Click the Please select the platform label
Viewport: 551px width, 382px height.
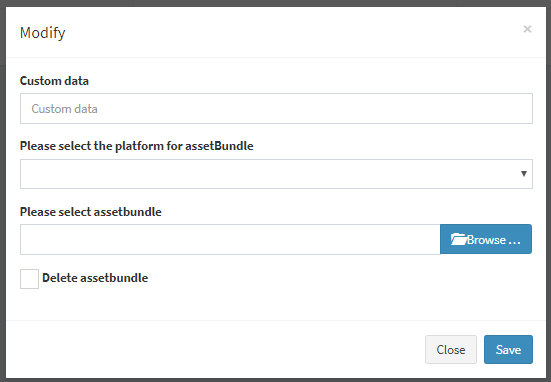tap(136, 146)
